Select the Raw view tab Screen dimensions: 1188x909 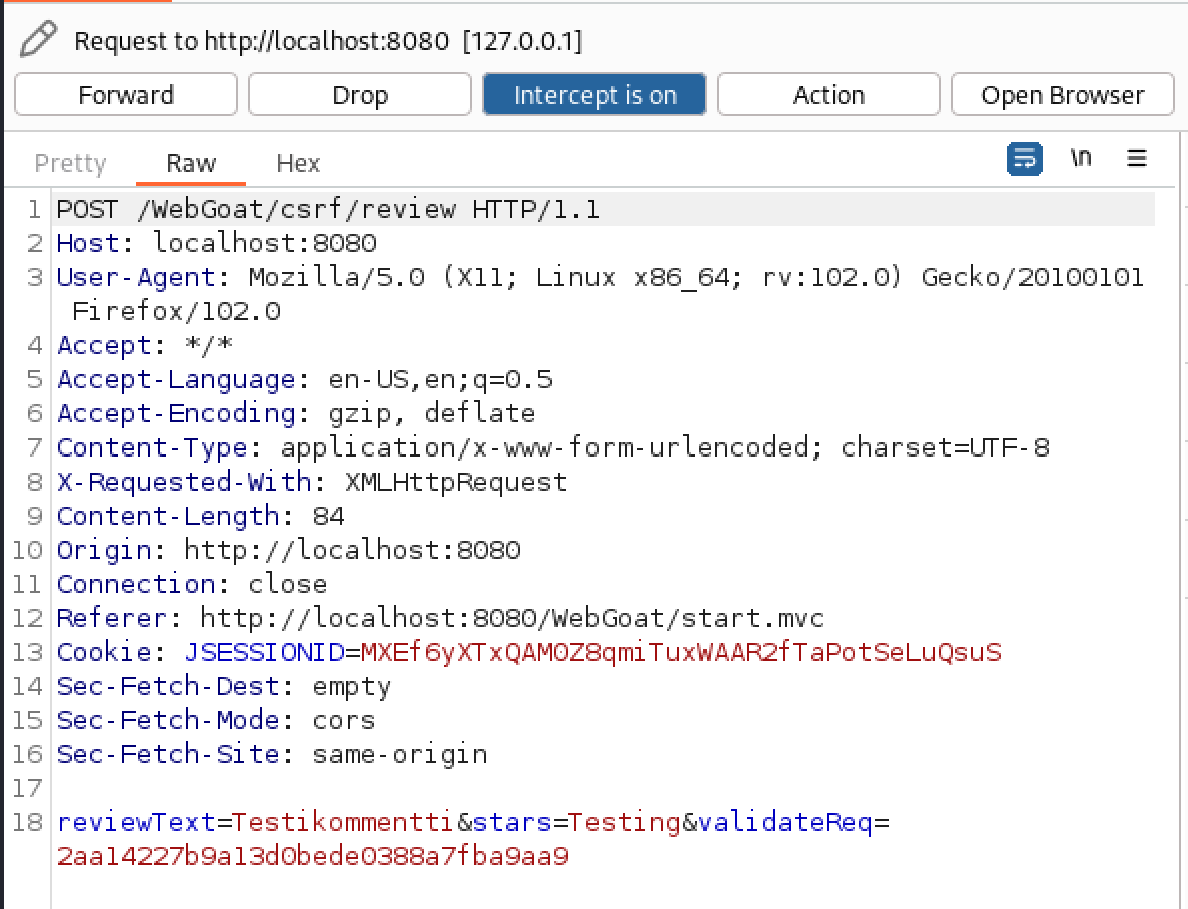click(191, 163)
